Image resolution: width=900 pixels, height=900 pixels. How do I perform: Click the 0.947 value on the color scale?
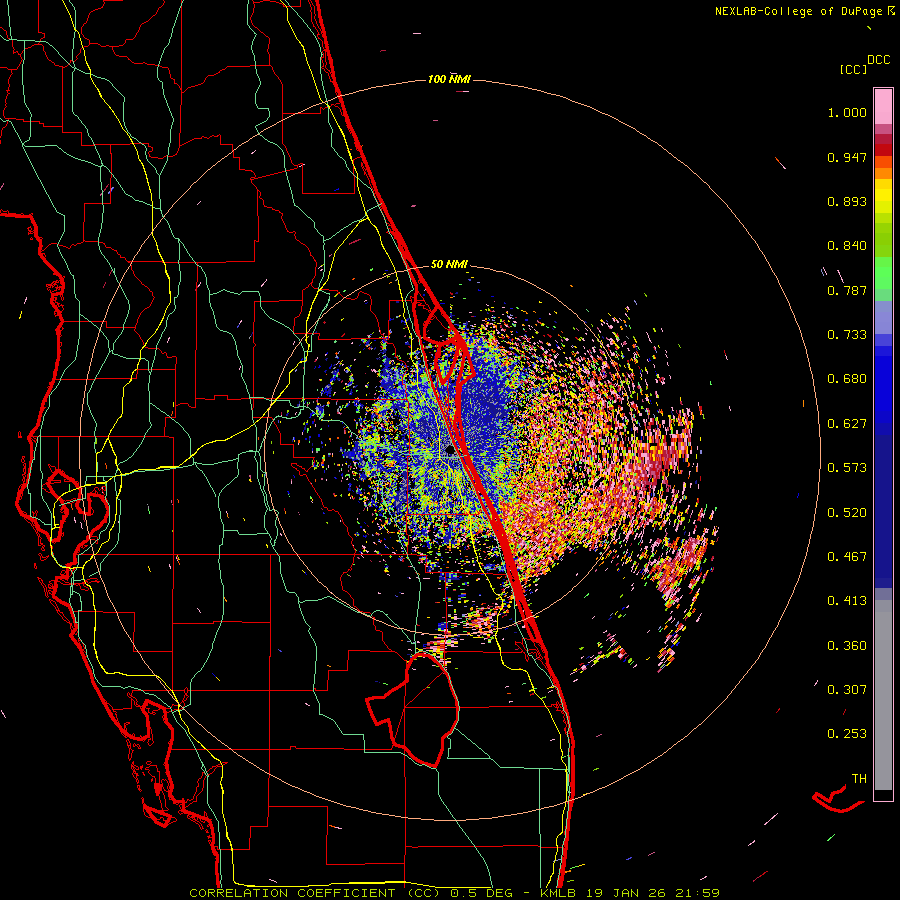coord(847,157)
